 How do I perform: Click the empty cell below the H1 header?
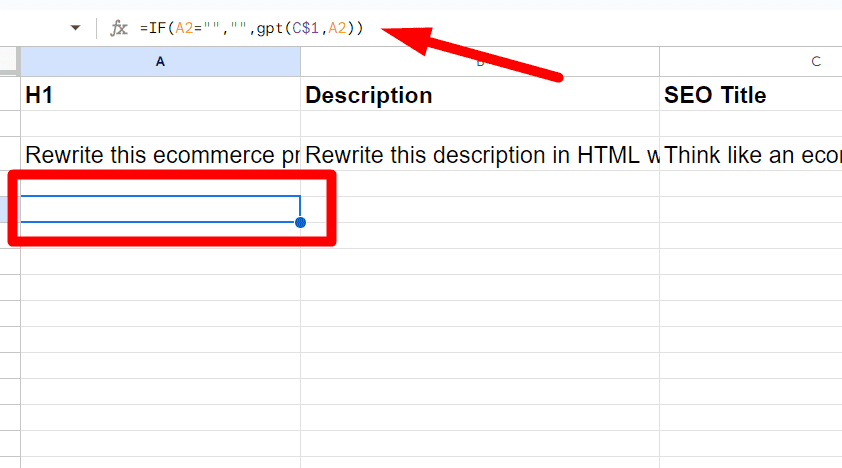[161, 124]
